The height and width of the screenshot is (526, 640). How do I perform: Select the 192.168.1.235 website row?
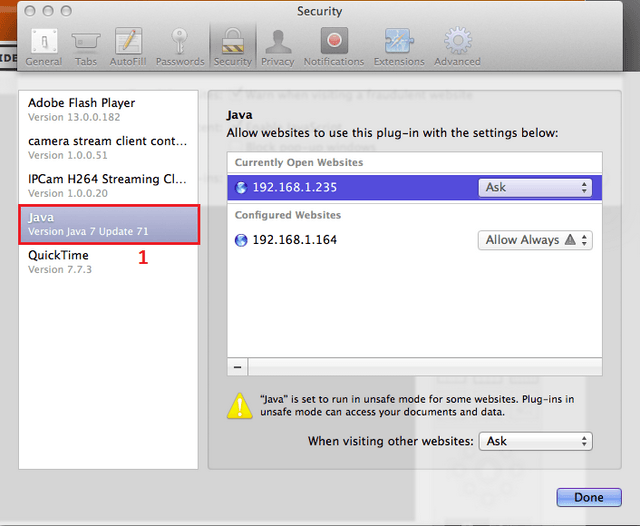click(414, 187)
